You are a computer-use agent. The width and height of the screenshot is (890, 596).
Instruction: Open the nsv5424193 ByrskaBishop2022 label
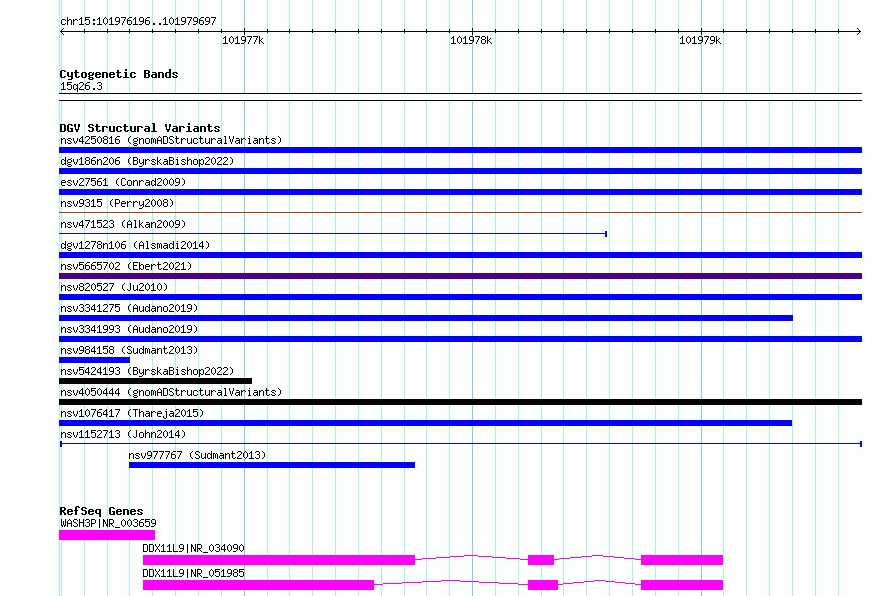point(147,371)
